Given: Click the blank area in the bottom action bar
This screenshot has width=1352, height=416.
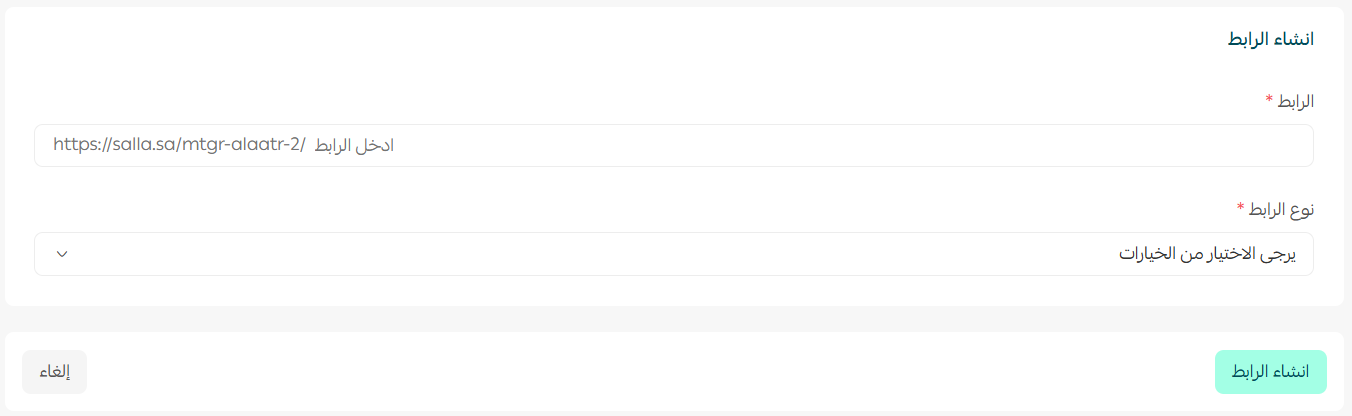Looking at the screenshot, I should coord(650,372).
